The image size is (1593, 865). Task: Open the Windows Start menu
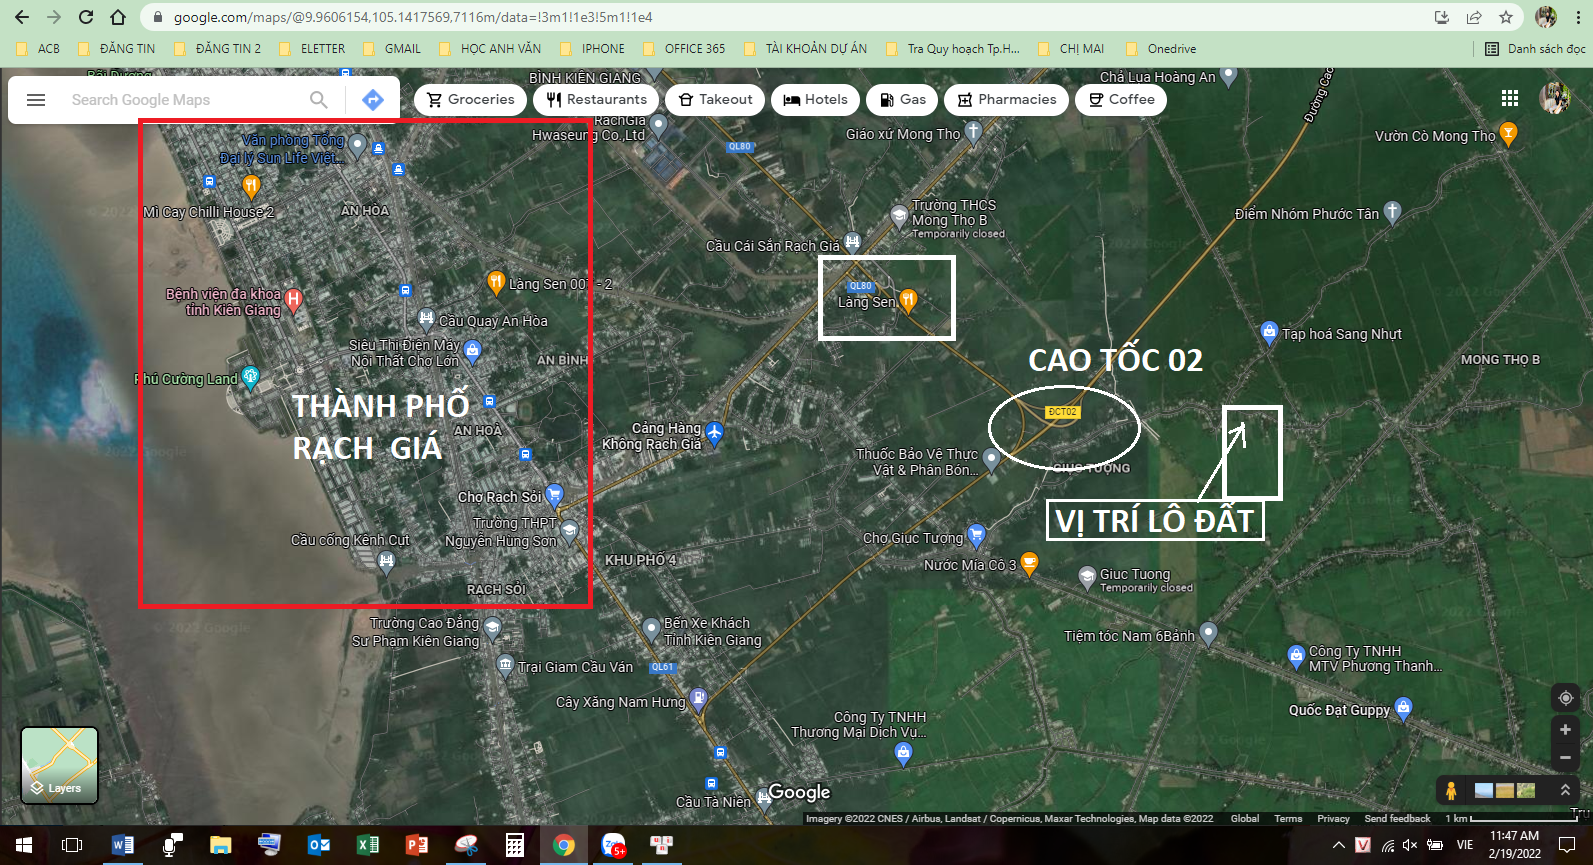pyautogui.click(x=24, y=845)
